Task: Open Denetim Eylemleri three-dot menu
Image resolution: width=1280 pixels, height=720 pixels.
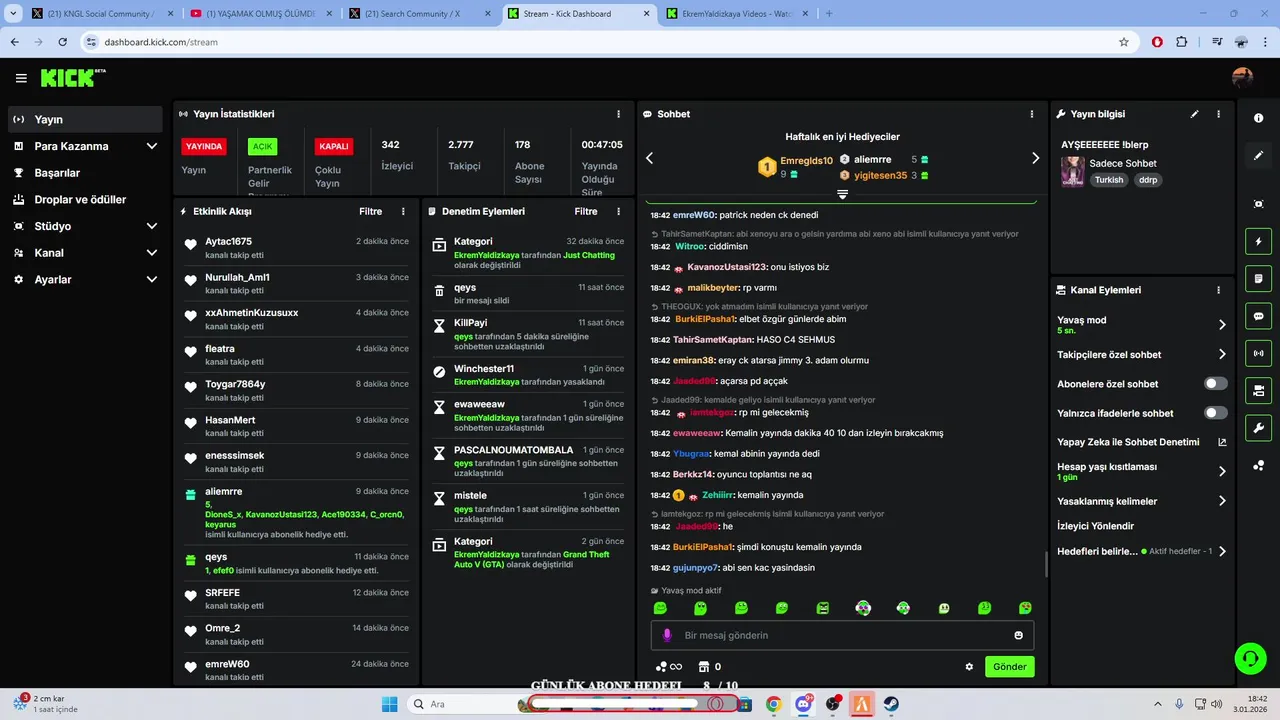Action: (618, 212)
